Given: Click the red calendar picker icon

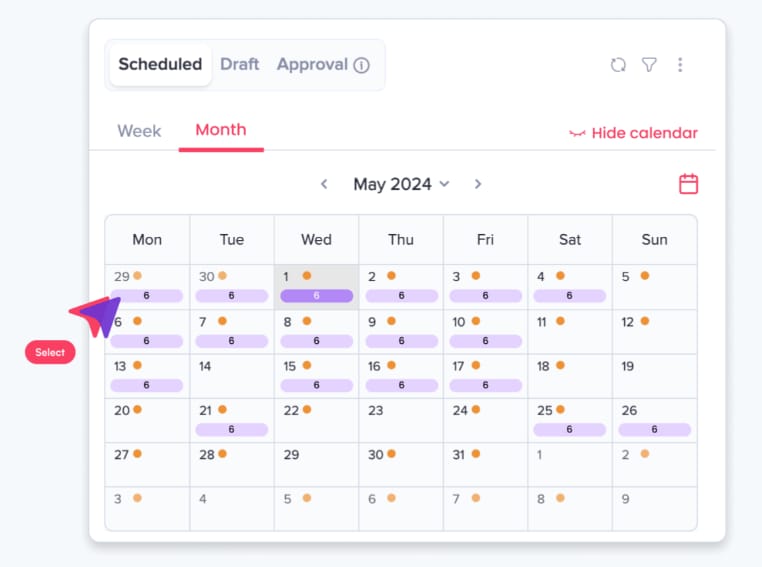Looking at the screenshot, I should (x=688, y=184).
